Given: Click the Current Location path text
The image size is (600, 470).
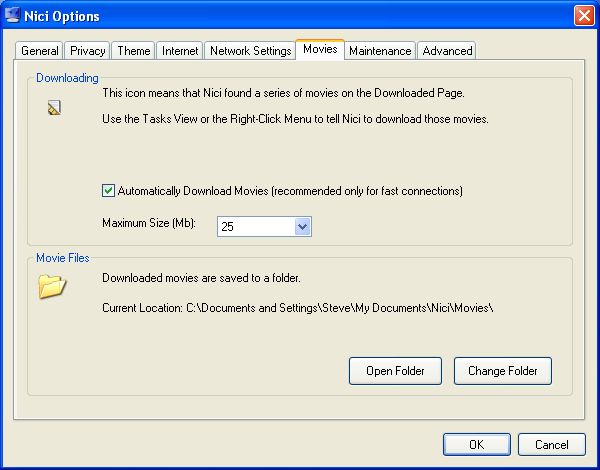Looking at the screenshot, I should [298, 308].
